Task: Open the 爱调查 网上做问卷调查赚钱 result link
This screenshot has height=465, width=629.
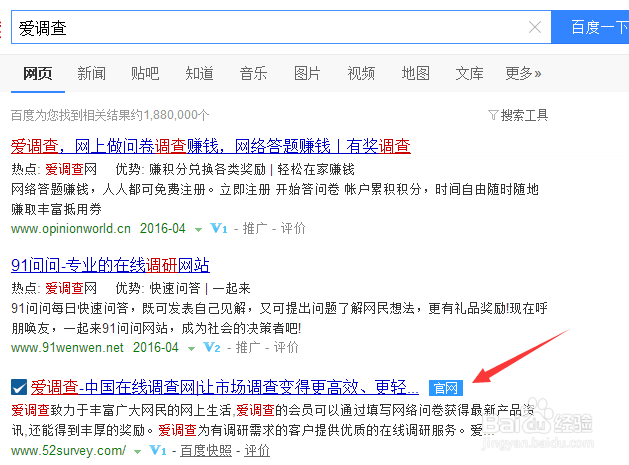Action: point(211,146)
